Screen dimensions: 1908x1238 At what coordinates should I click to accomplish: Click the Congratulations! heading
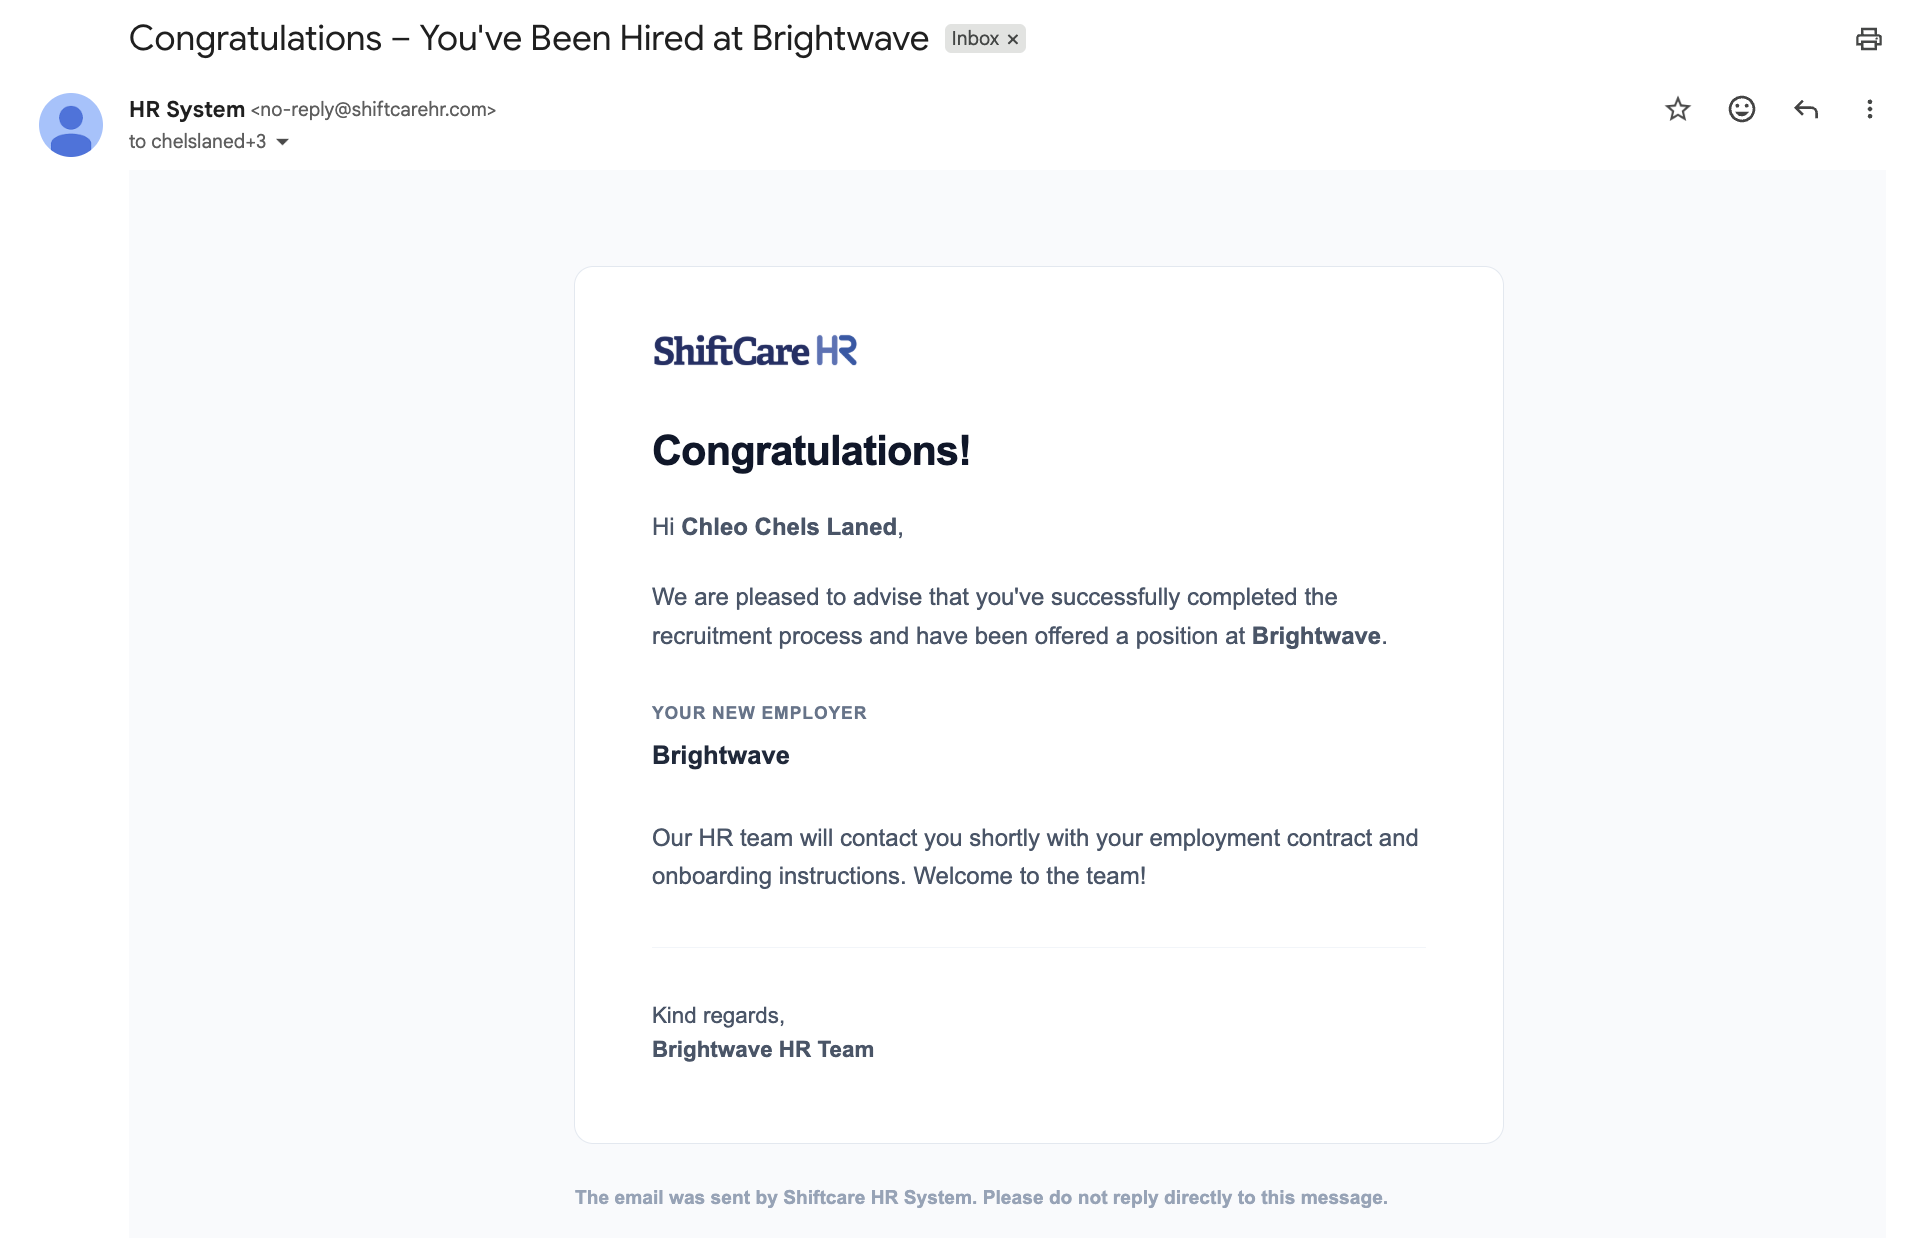click(x=810, y=452)
